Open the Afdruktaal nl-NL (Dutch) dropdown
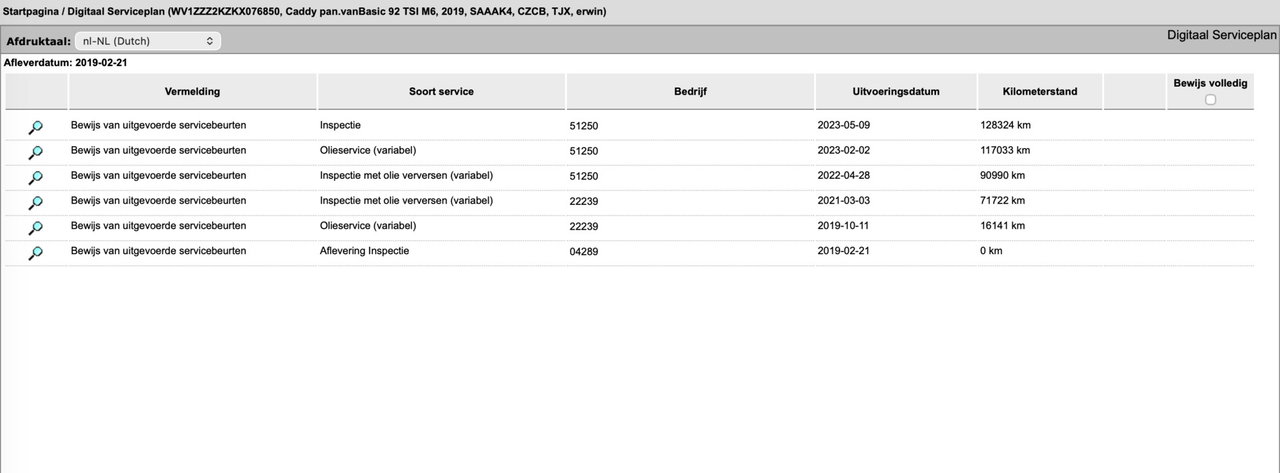The width and height of the screenshot is (1280, 473). click(148, 41)
